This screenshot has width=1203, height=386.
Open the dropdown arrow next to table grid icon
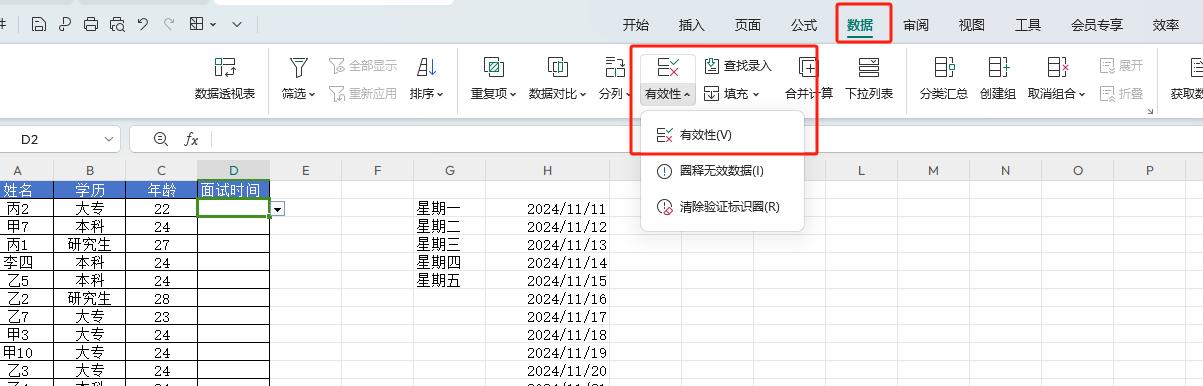tap(214, 23)
